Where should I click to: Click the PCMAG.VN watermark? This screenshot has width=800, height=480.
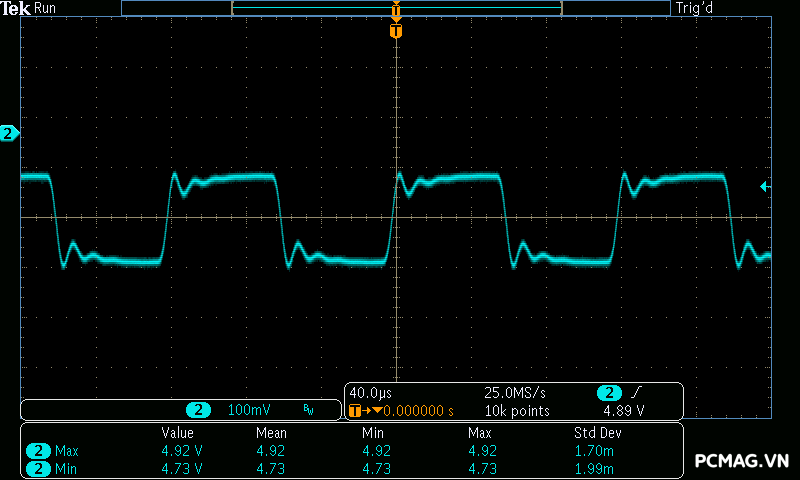pyautogui.click(x=741, y=461)
